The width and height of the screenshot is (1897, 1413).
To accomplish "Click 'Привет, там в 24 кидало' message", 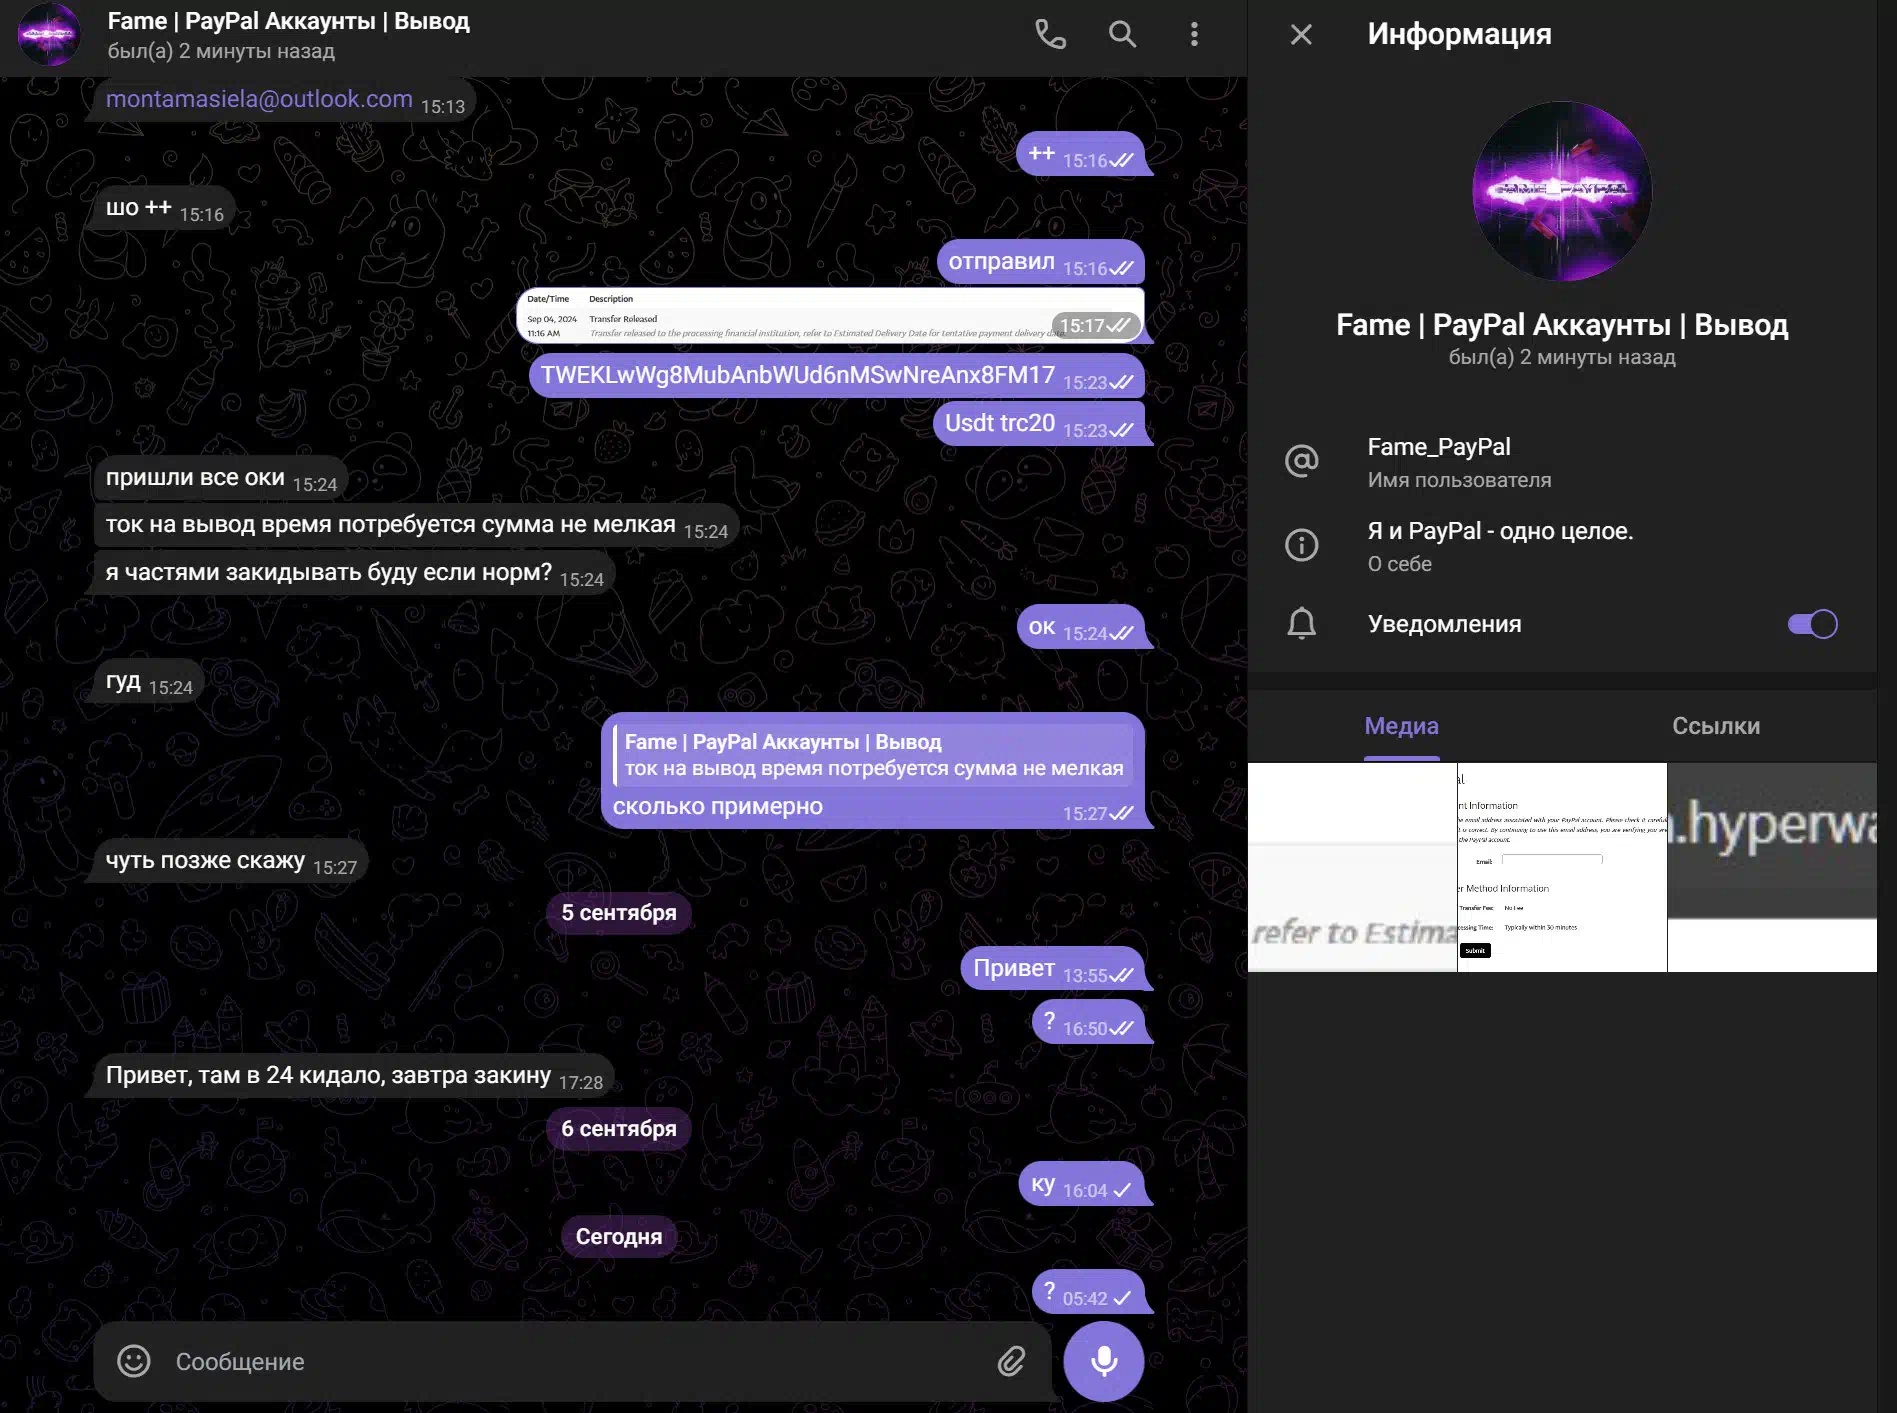I will pyautogui.click(x=354, y=1076).
